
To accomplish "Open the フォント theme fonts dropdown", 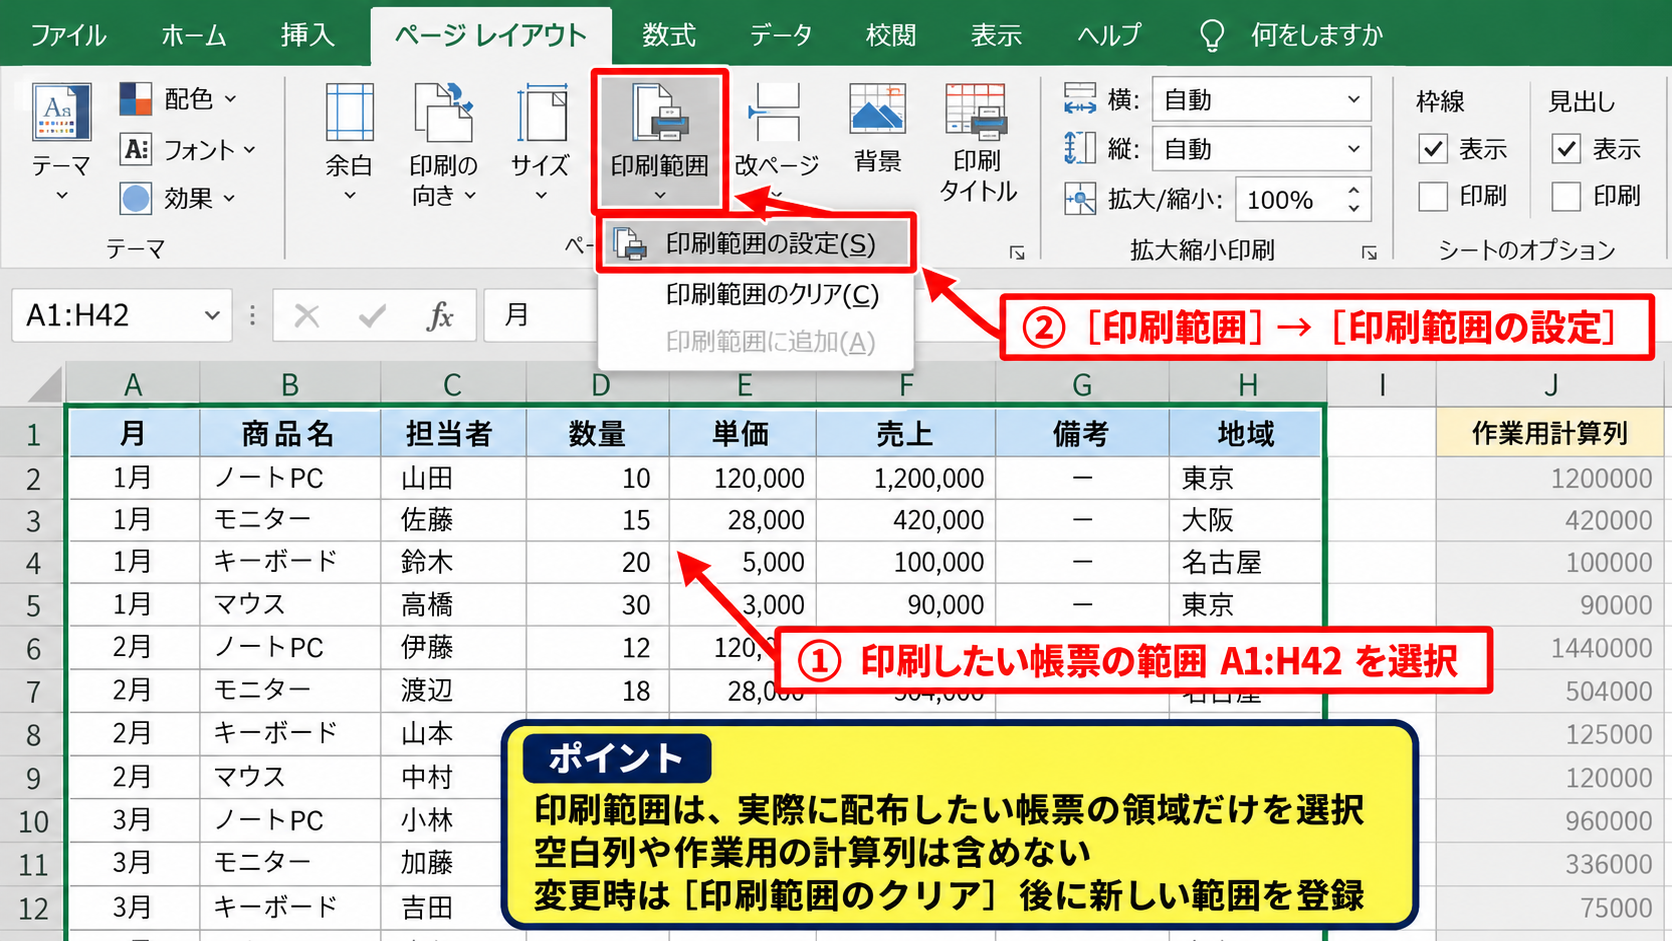I will click(x=189, y=150).
